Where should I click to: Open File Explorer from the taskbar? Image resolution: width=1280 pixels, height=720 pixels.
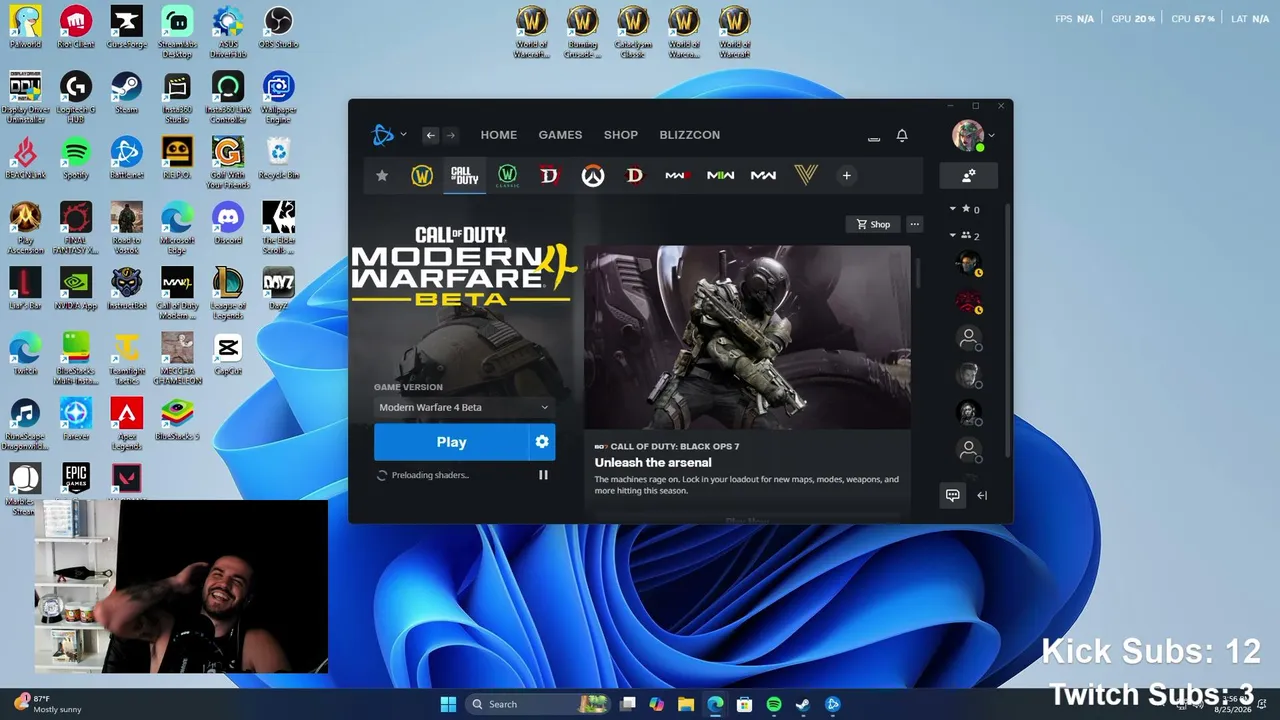pyautogui.click(x=686, y=704)
